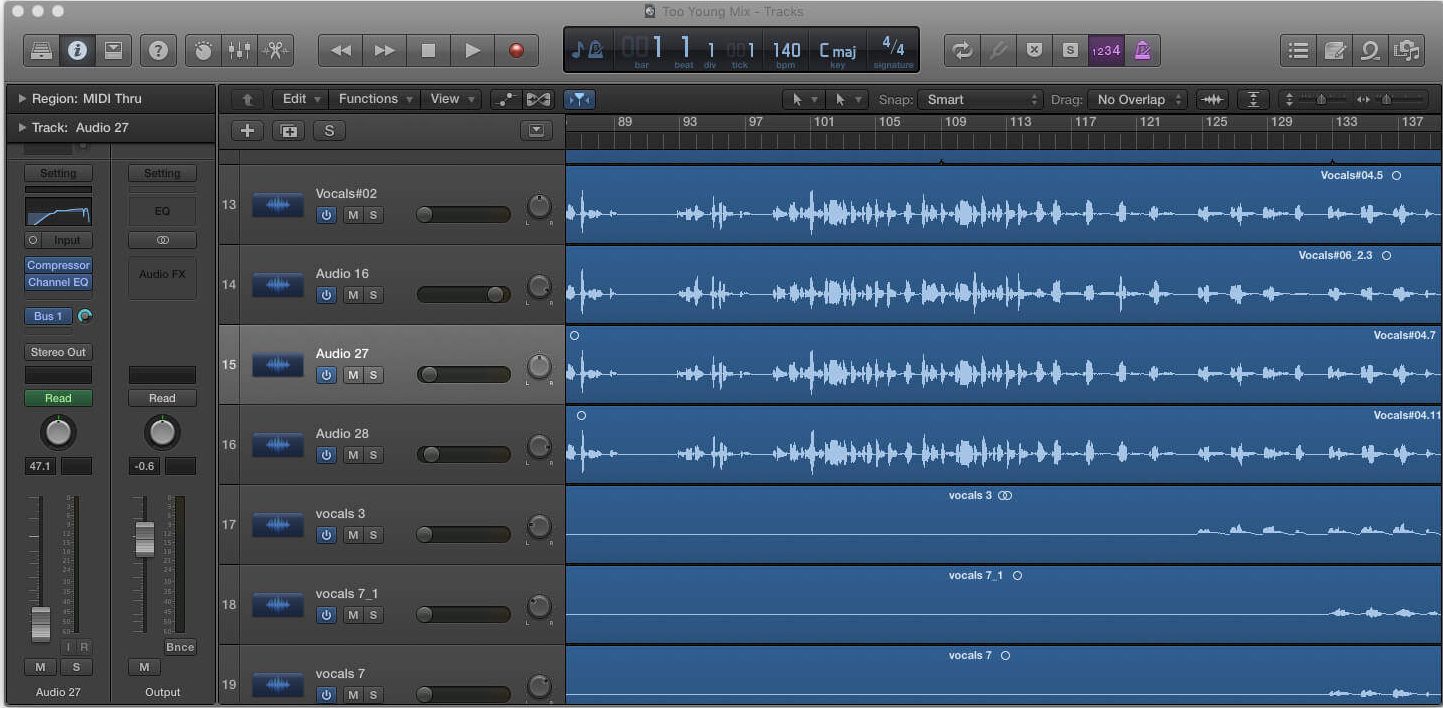This screenshot has width=1443, height=708.
Task: Click the vocals 3 track waveform icon
Action: 278,525
